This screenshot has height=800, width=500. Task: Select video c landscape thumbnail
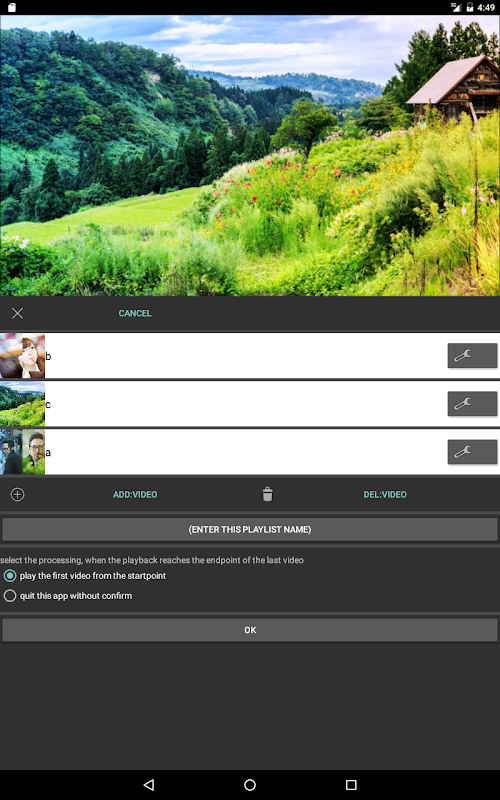tap(22, 404)
